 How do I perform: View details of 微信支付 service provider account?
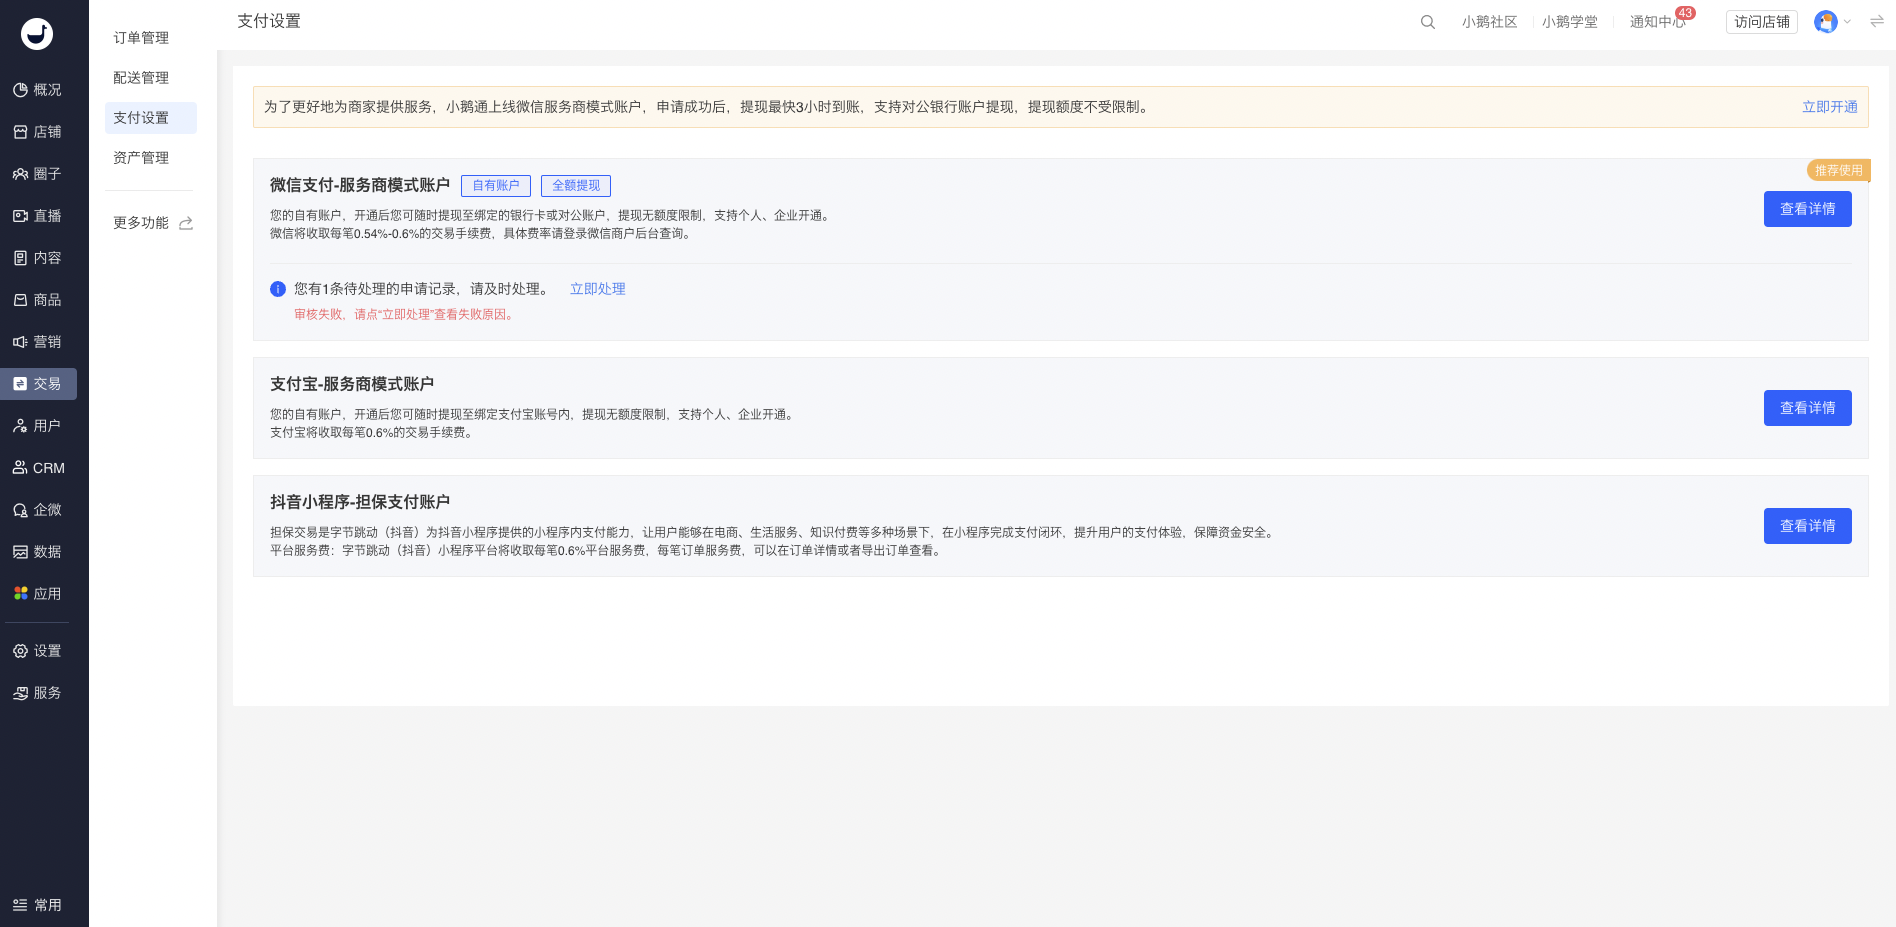pos(1807,209)
